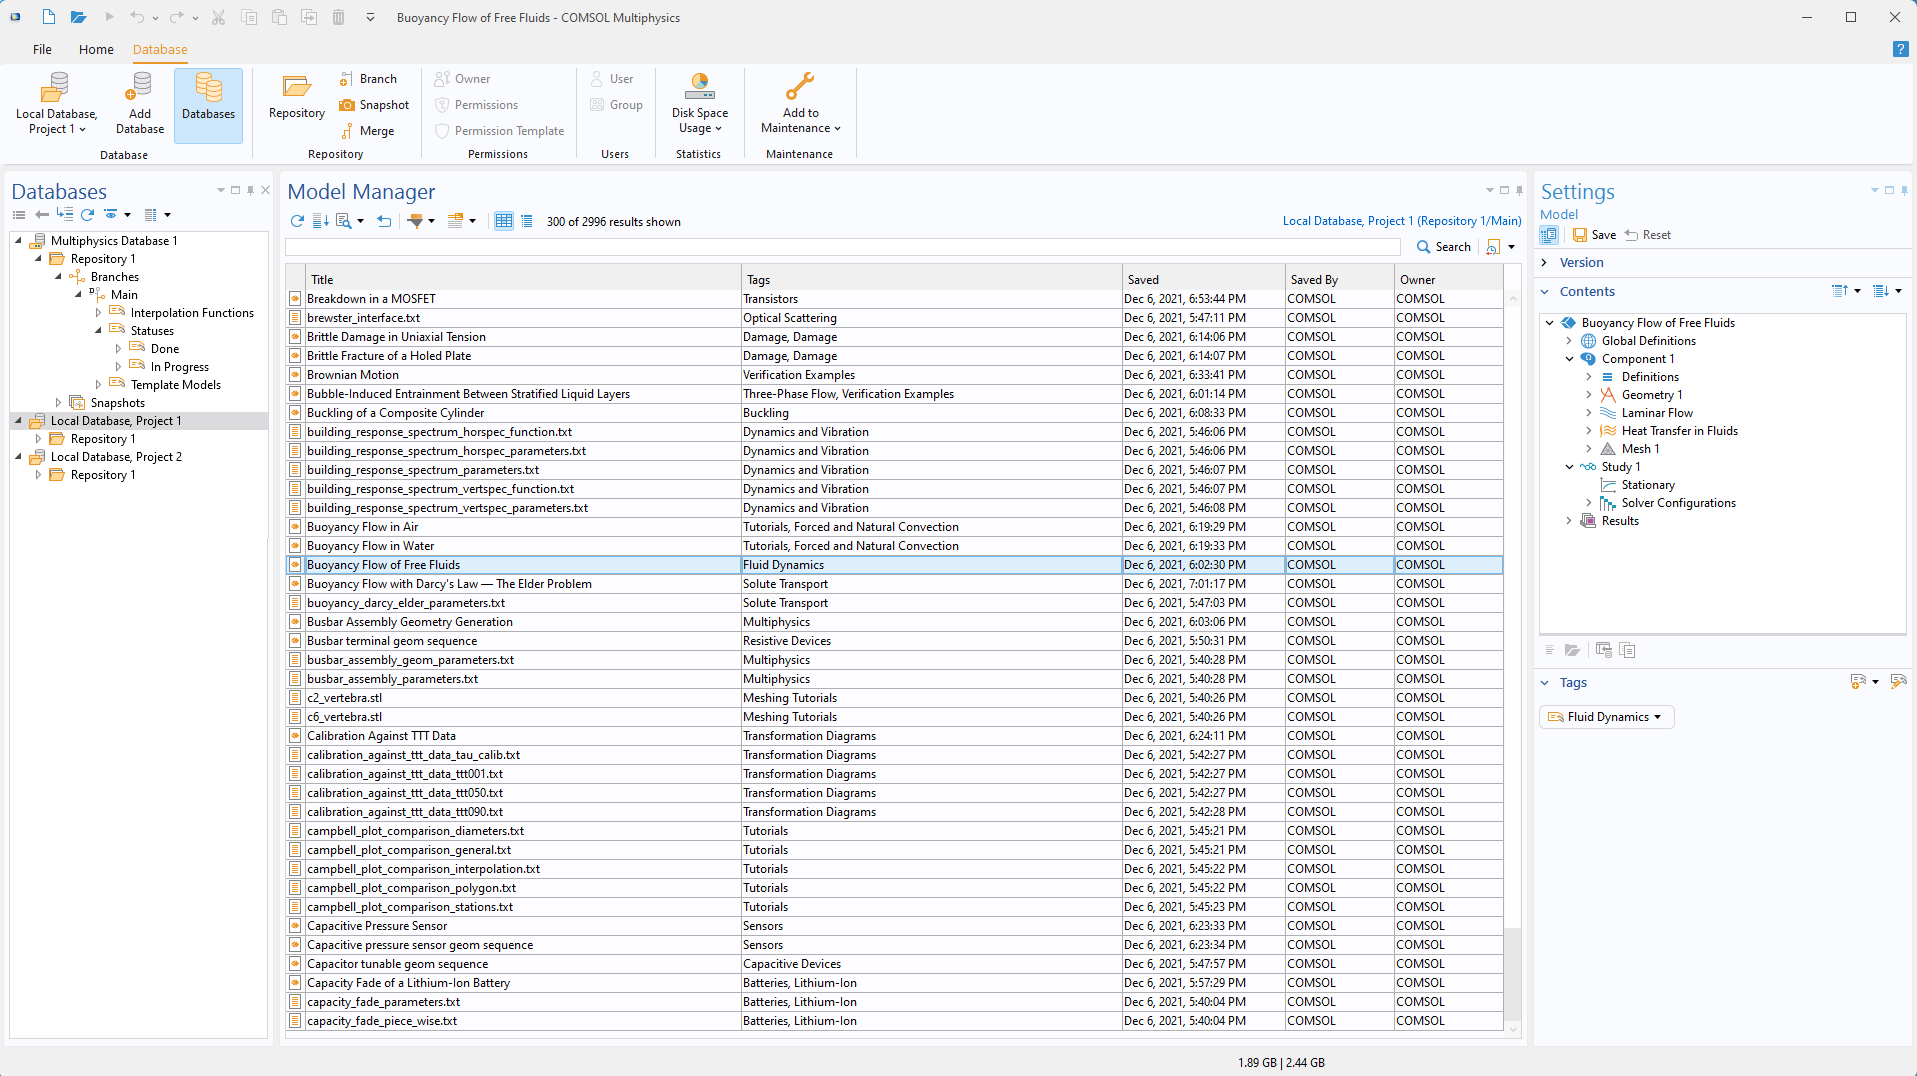The image size is (1917, 1076).
Task: Click the search document icon in Model Manager
Action: (344, 221)
